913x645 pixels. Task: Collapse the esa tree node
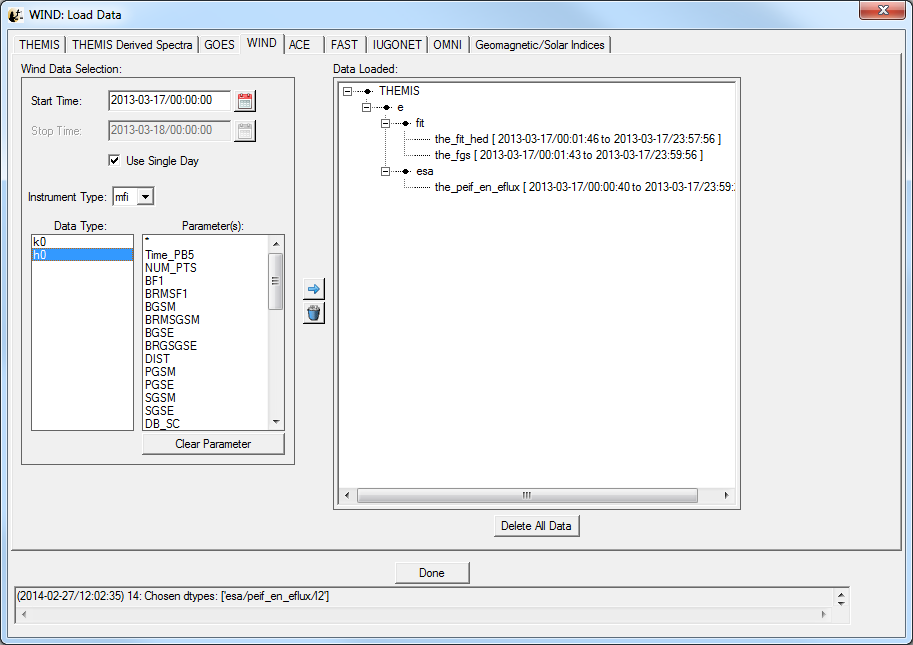coord(385,171)
